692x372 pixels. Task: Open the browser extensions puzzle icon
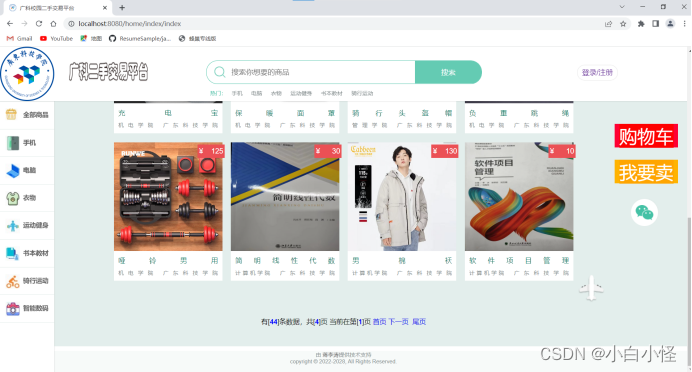coord(641,24)
